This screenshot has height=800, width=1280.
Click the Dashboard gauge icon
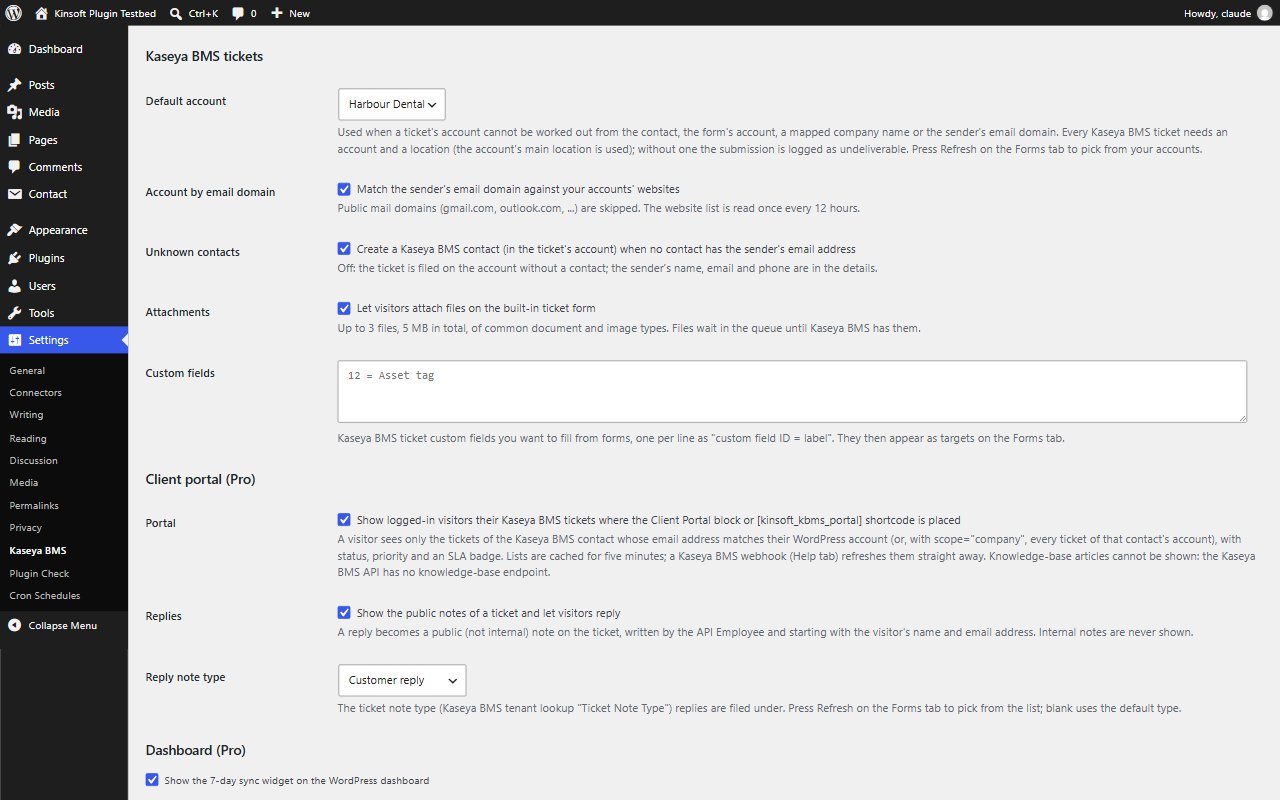click(x=15, y=49)
